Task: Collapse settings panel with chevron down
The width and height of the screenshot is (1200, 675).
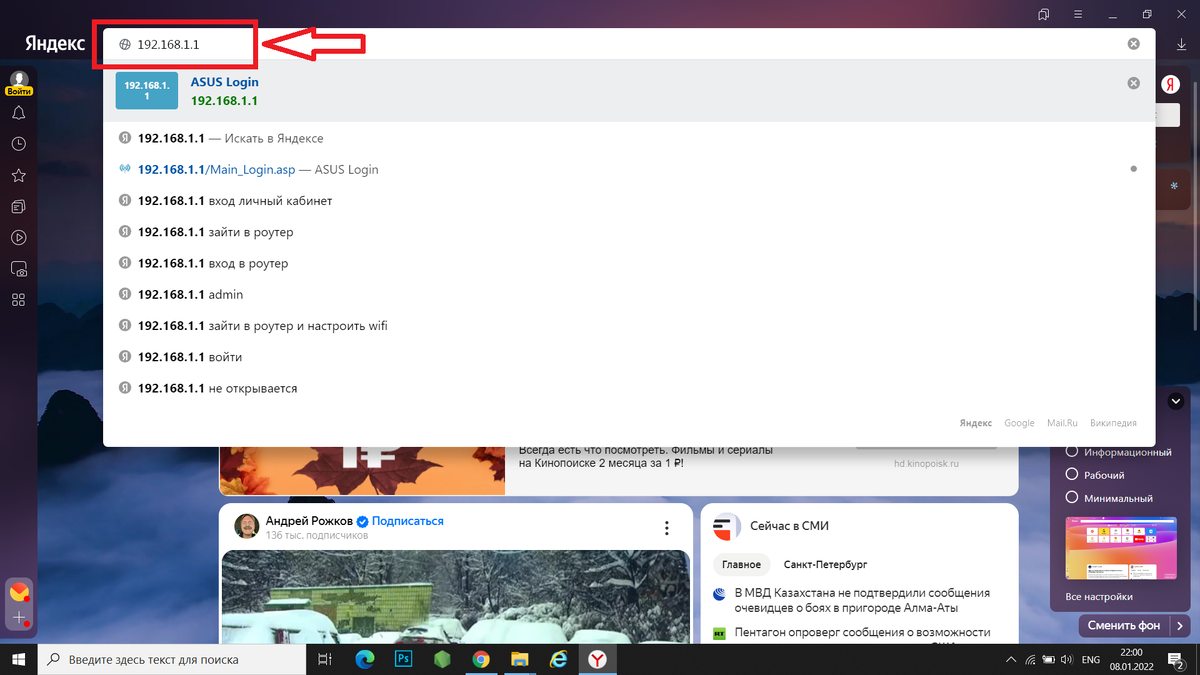Action: pyautogui.click(x=1176, y=401)
